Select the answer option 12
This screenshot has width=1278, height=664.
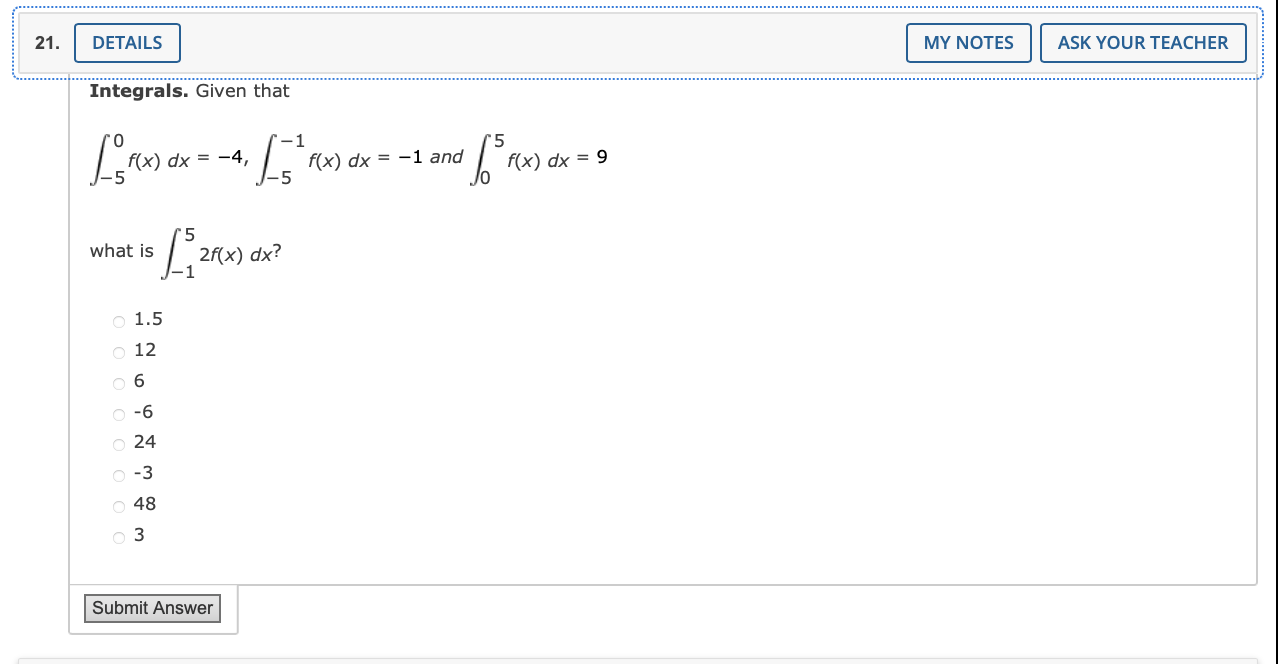(x=118, y=351)
